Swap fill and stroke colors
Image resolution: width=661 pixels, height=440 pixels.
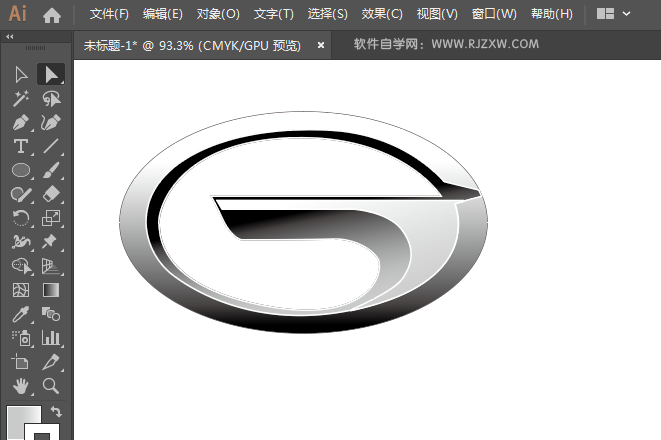[x=56, y=411]
